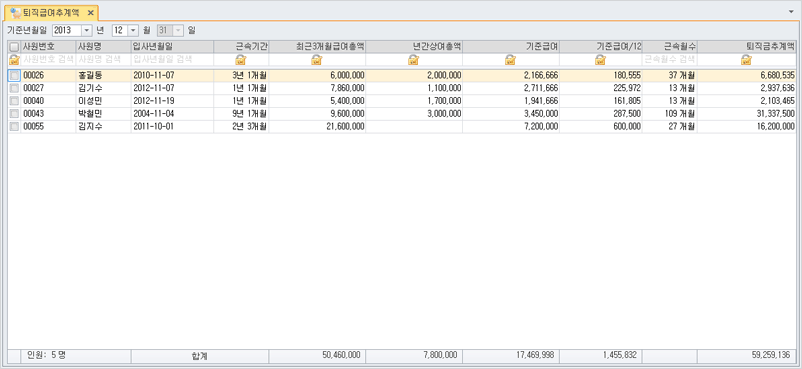This screenshot has width=802, height=369.
Task: Close the 퇴직급여추계액 tab
Action: [x=91, y=12]
